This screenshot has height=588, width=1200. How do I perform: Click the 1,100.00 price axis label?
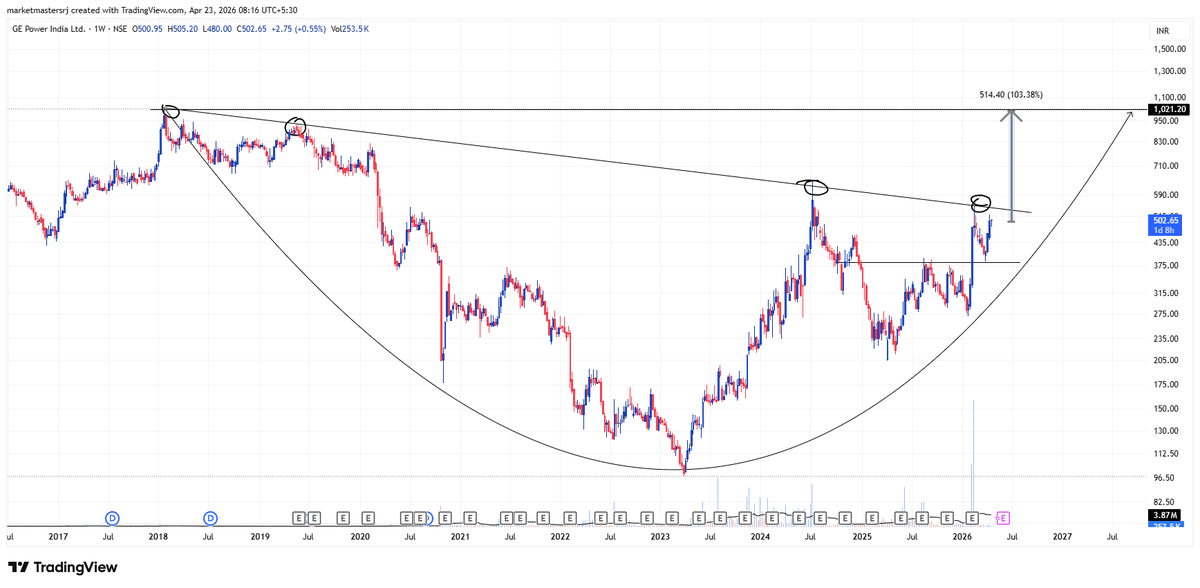point(1168,97)
